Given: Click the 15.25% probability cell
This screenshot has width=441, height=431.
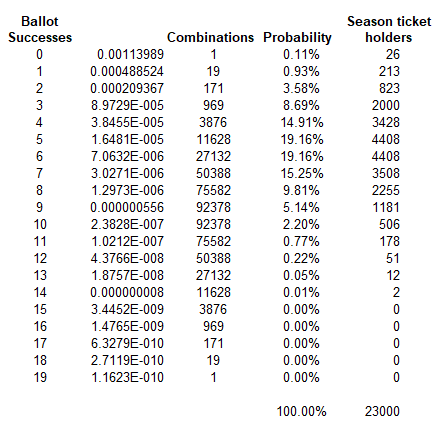Looking at the screenshot, I should tap(302, 173).
